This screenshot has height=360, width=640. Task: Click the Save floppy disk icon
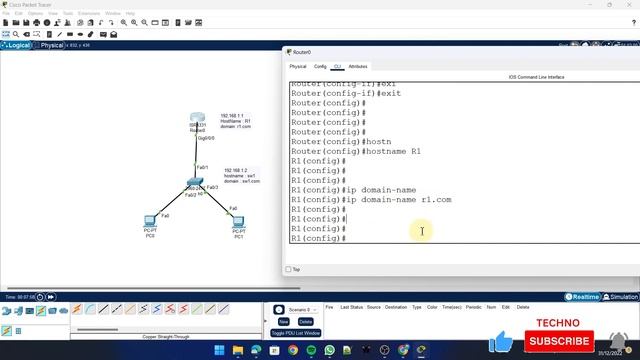(x=26, y=23)
